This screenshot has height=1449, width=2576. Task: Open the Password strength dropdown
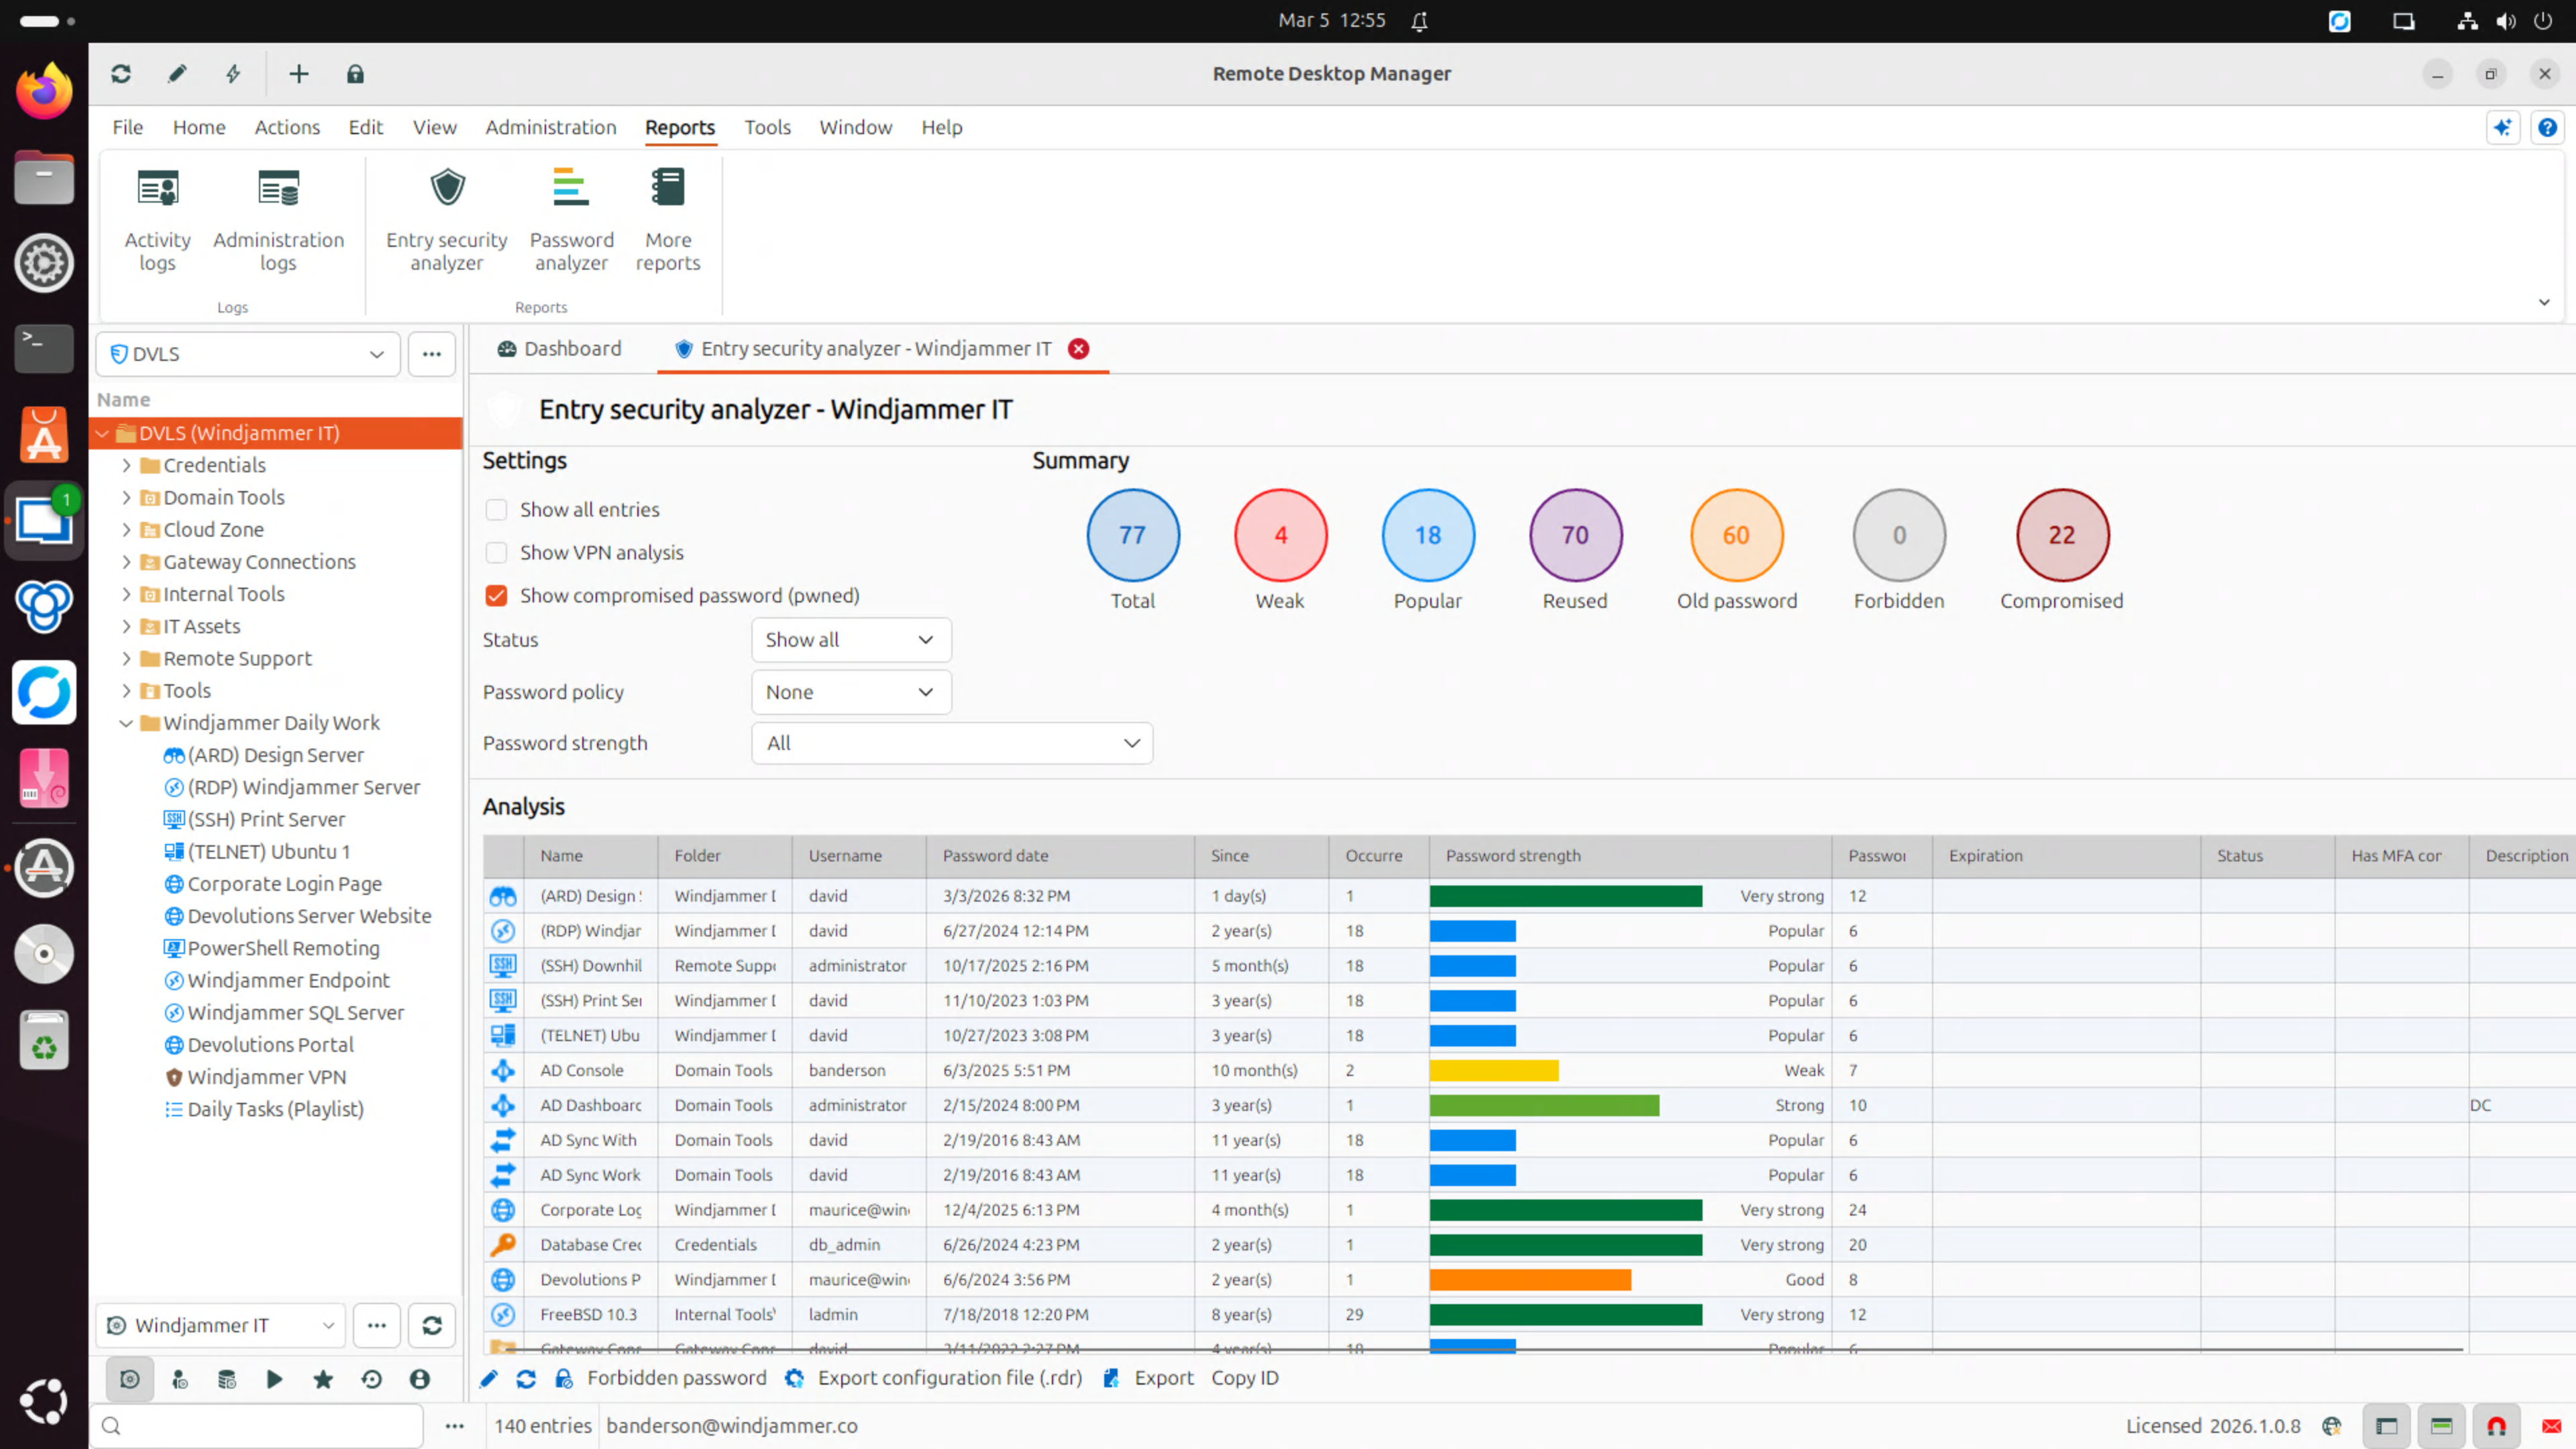click(x=950, y=743)
